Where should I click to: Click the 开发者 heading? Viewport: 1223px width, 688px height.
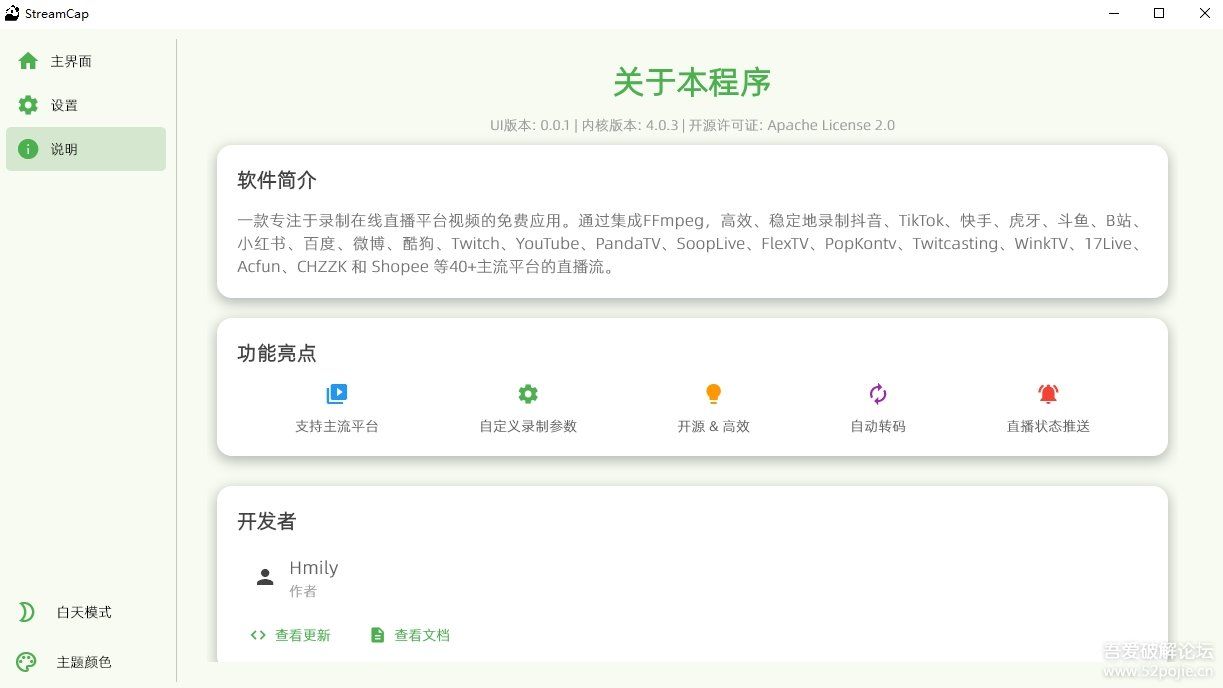tap(267, 521)
